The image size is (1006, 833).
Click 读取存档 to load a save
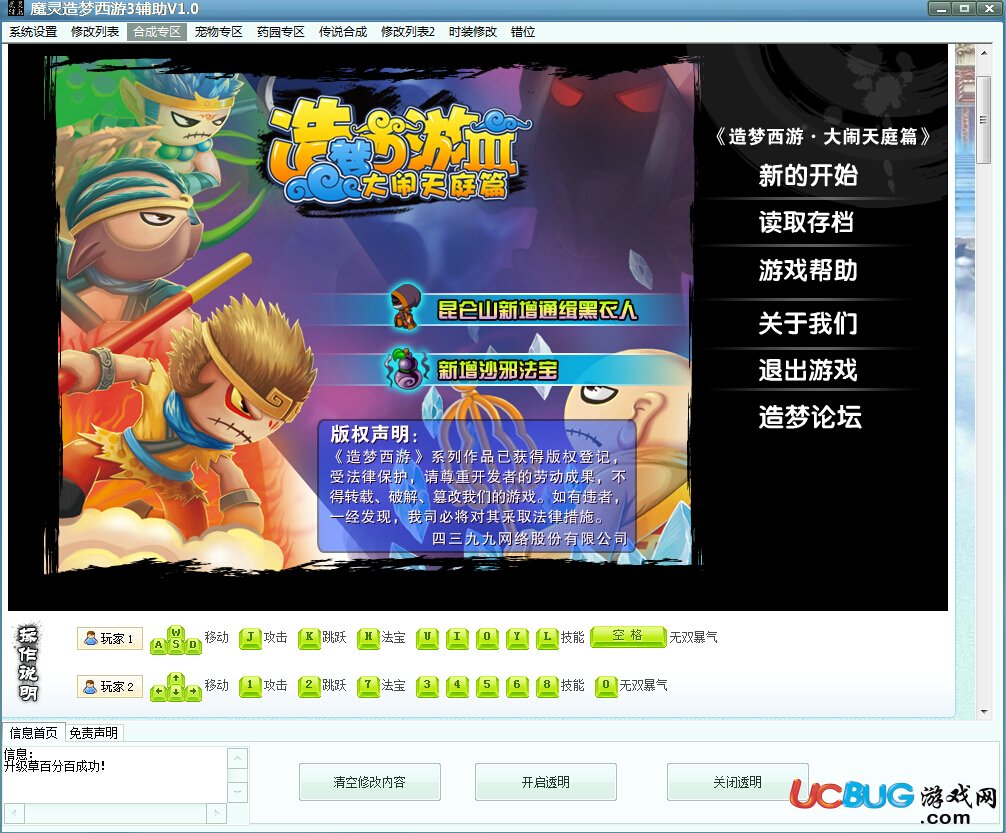(x=806, y=222)
